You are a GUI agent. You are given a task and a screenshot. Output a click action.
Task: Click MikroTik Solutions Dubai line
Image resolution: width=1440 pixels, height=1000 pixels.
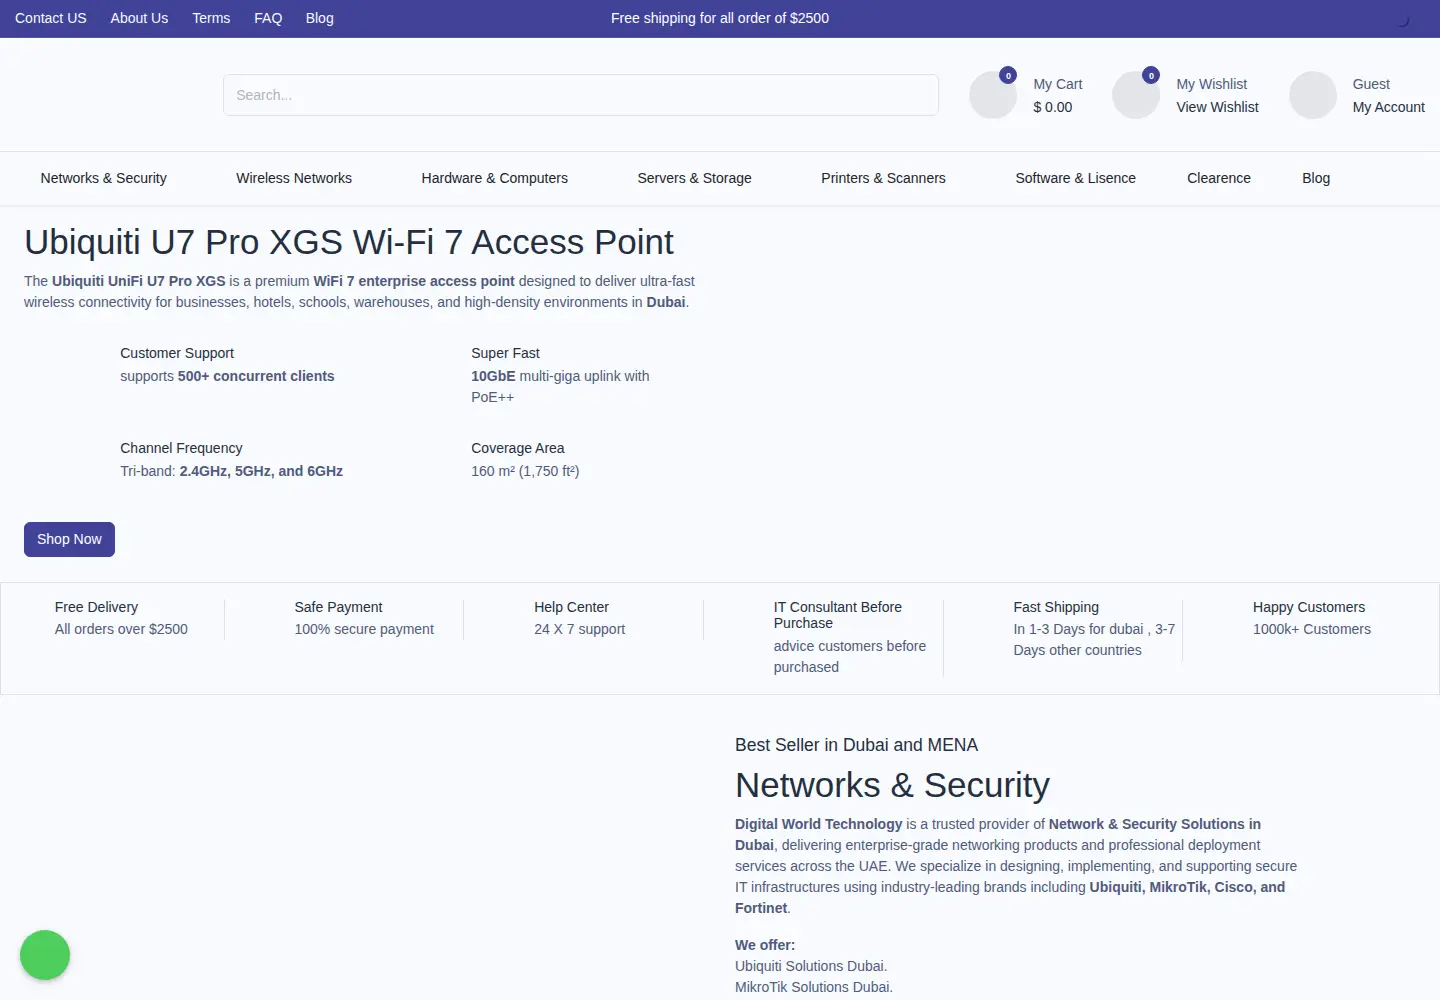[x=814, y=987]
